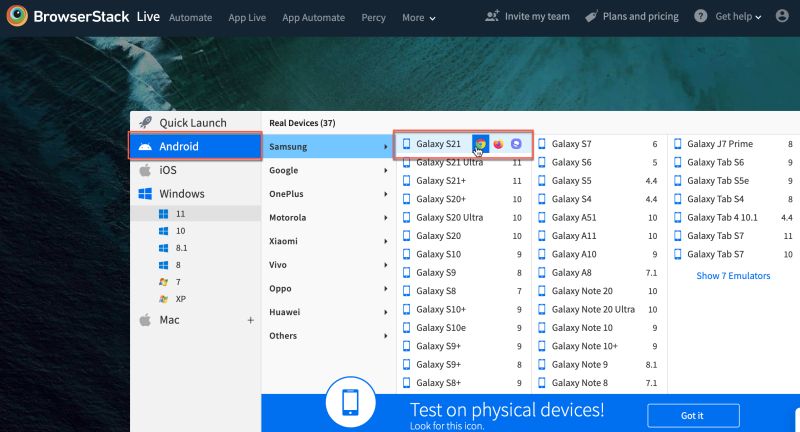Open the Plans and pricing link

coord(640,16)
